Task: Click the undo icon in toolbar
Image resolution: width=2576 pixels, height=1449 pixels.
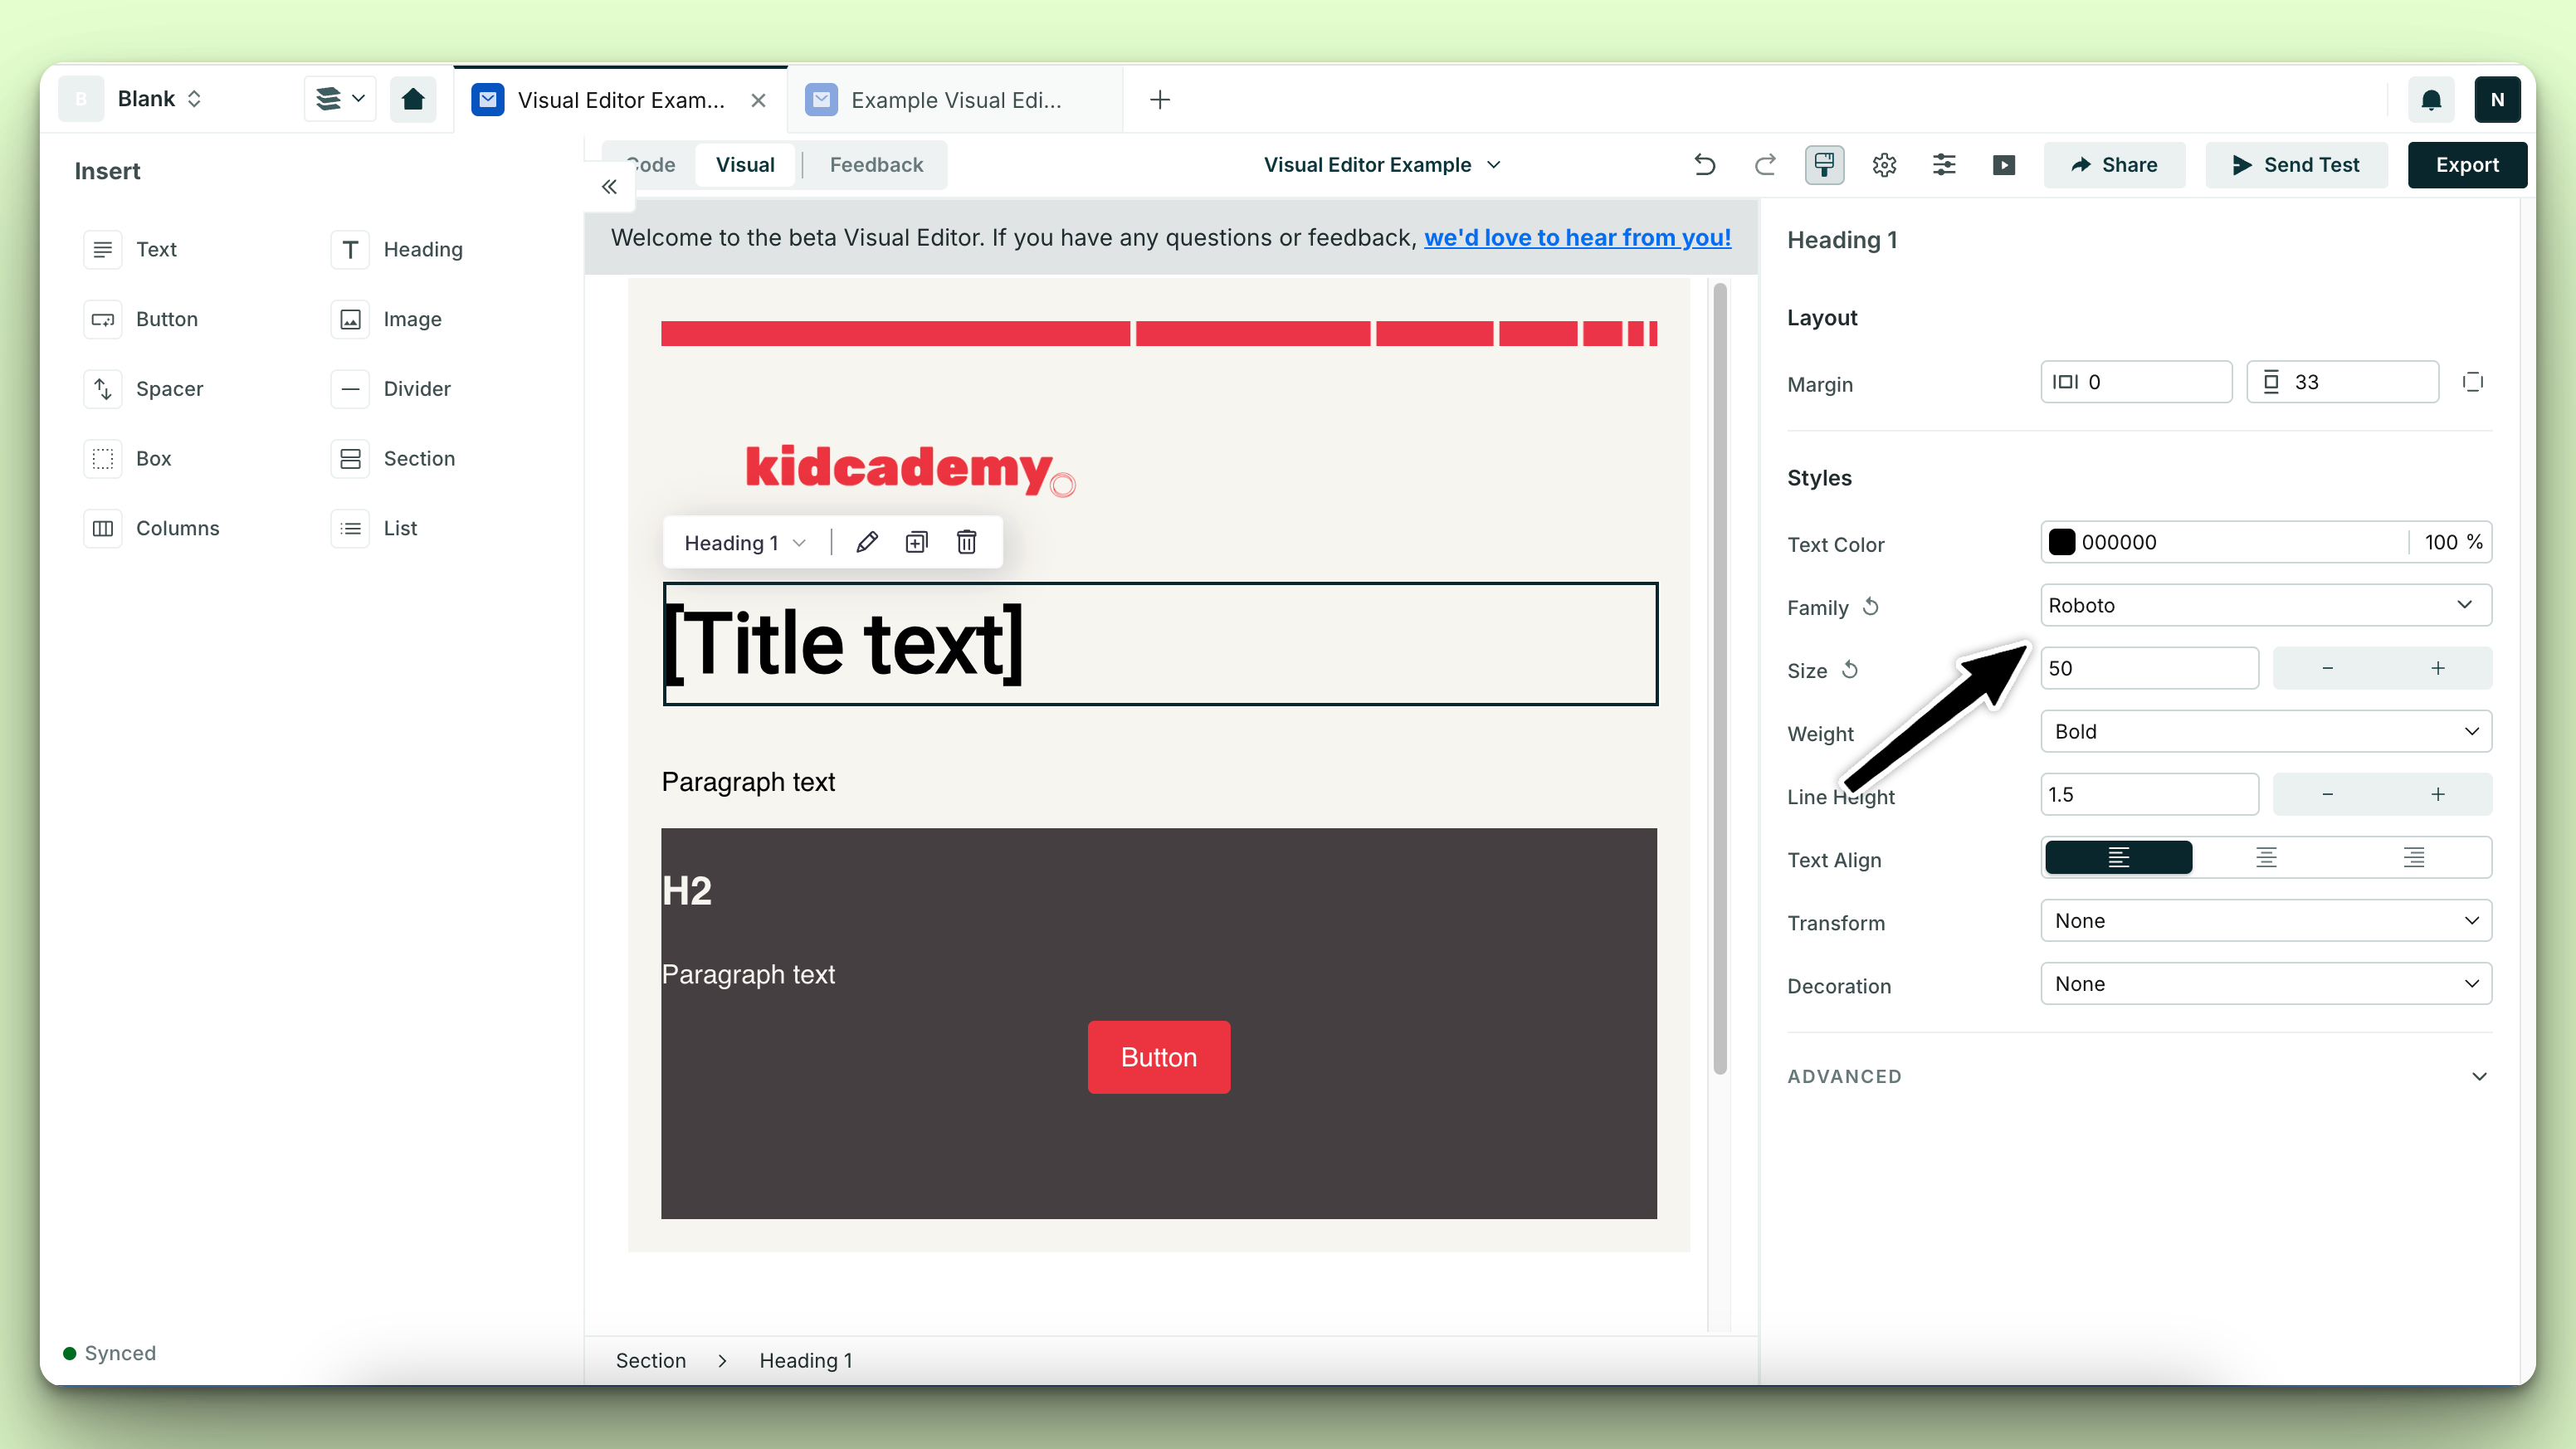Action: 1702,164
